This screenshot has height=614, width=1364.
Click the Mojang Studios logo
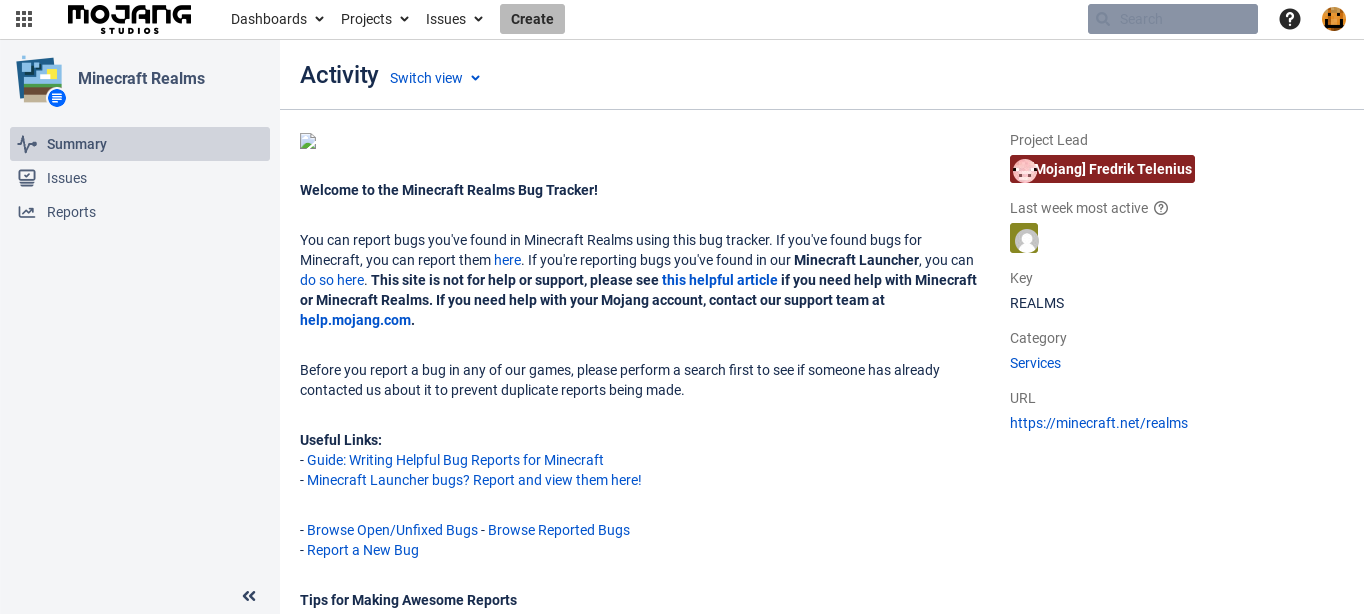click(x=129, y=19)
